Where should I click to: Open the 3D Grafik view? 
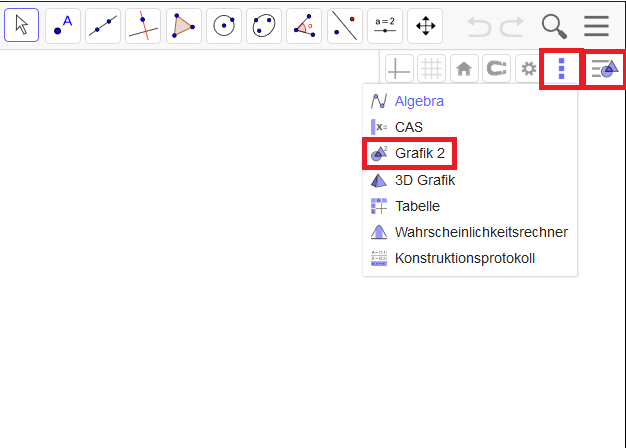(470, 180)
